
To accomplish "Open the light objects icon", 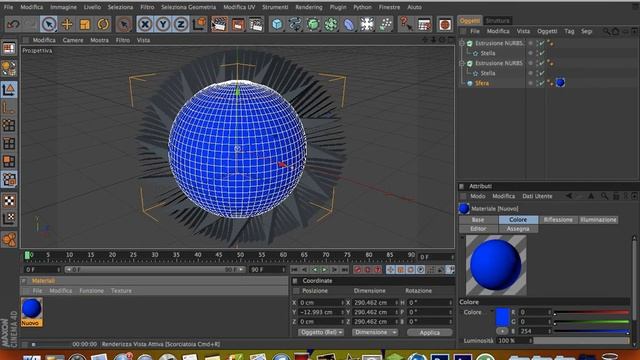I will tap(367, 24).
